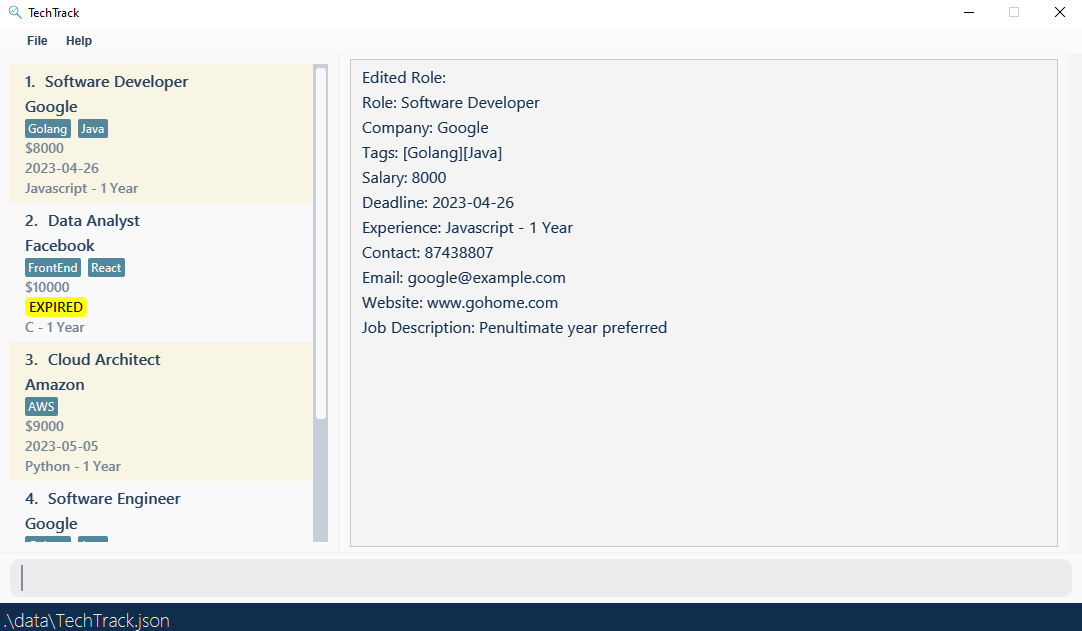
Task: Click Google under Software Developer card
Action: click(x=51, y=107)
